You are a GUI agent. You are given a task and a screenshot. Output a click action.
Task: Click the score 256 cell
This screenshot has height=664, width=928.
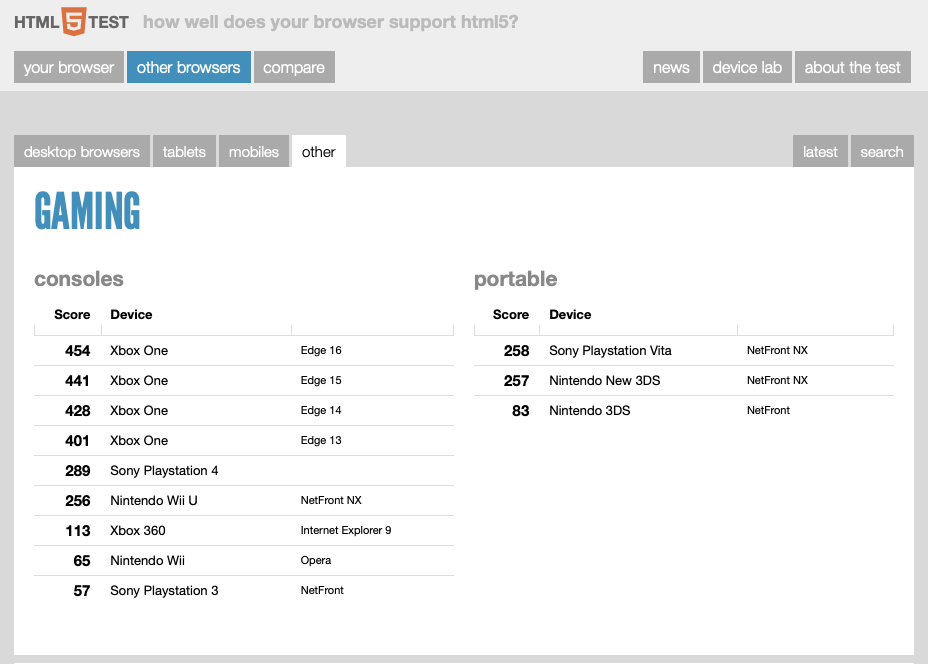tap(78, 501)
